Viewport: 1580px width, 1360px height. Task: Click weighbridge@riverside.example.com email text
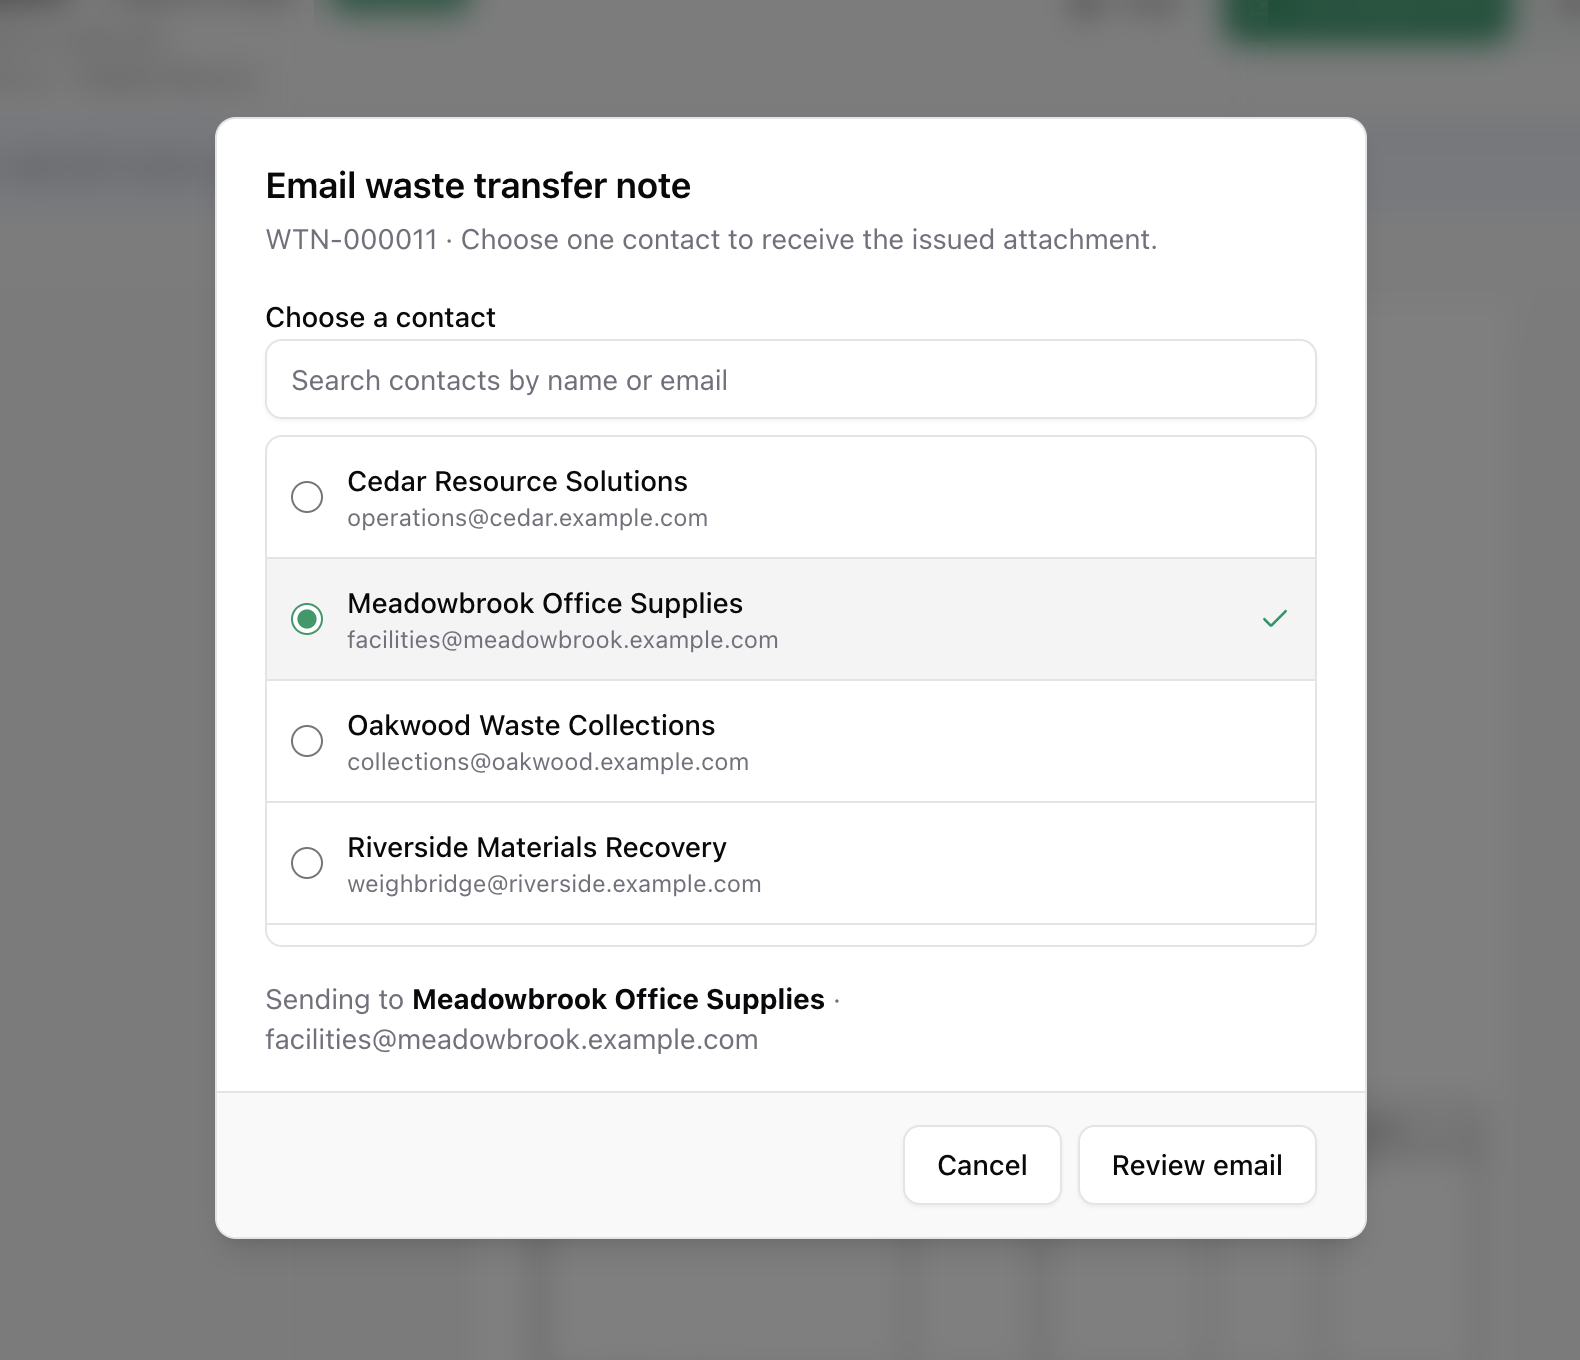coord(554,884)
